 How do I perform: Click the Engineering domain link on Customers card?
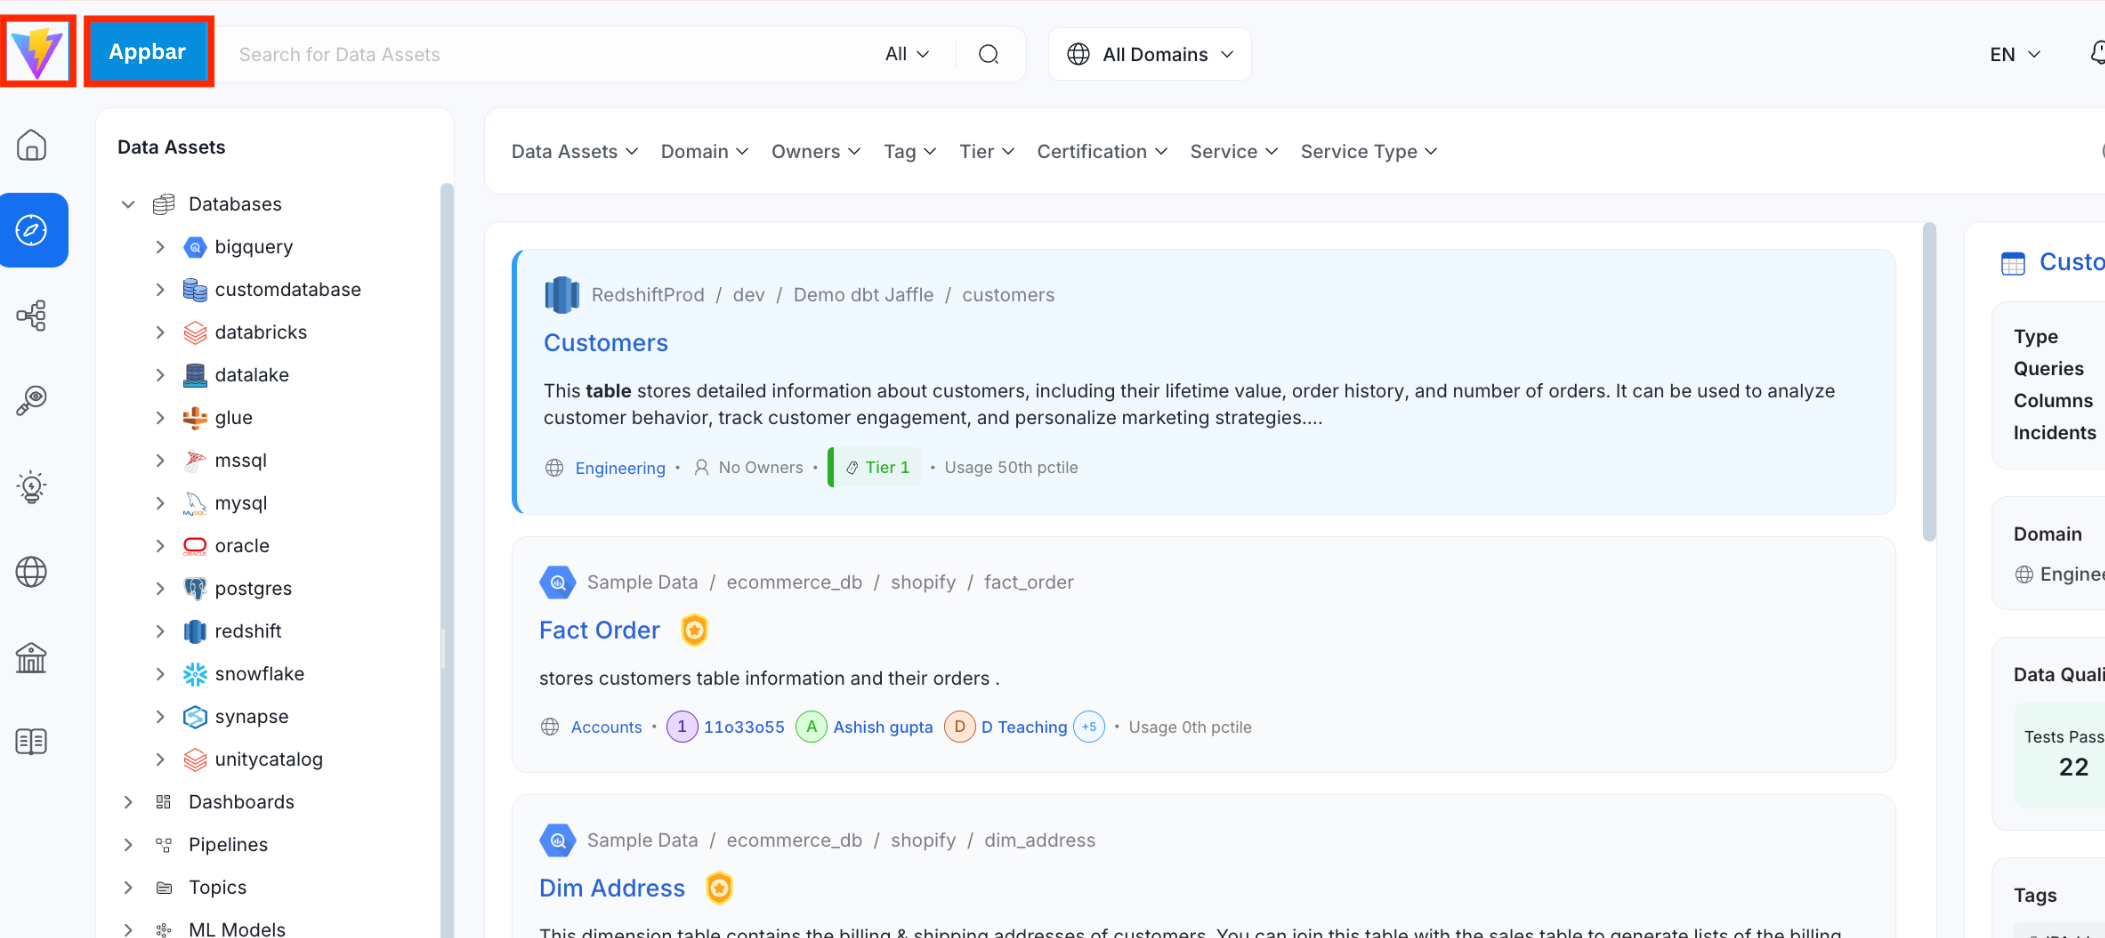pos(620,468)
